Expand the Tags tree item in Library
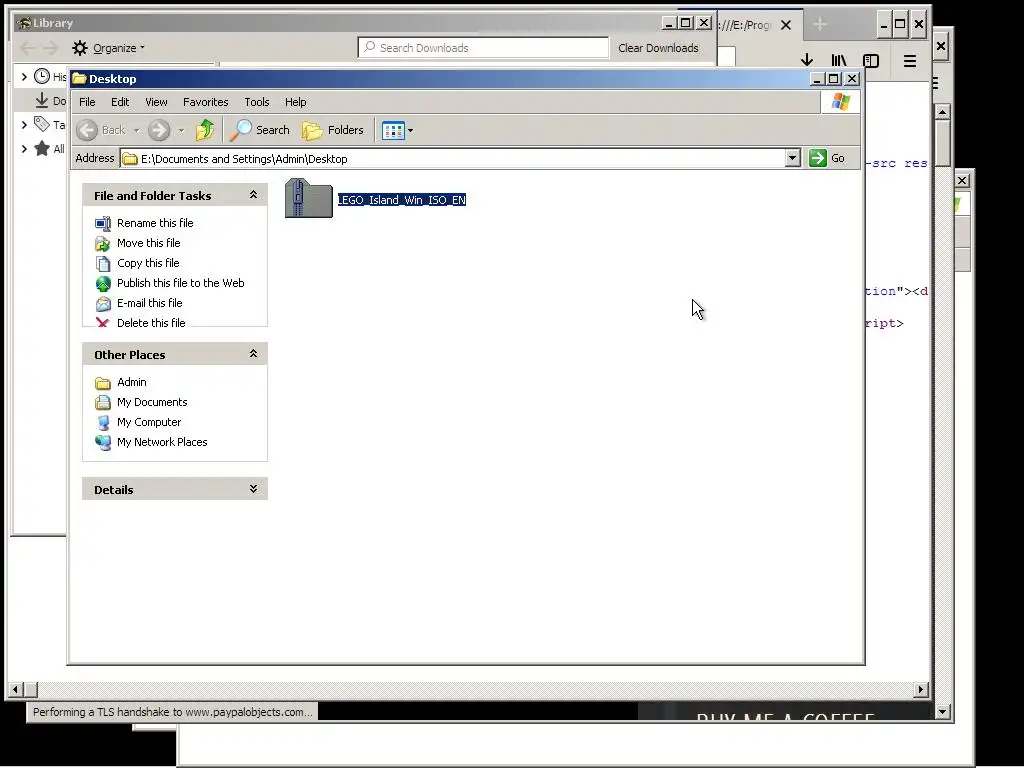This screenshot has width=1024, height=768. (24, 124)
